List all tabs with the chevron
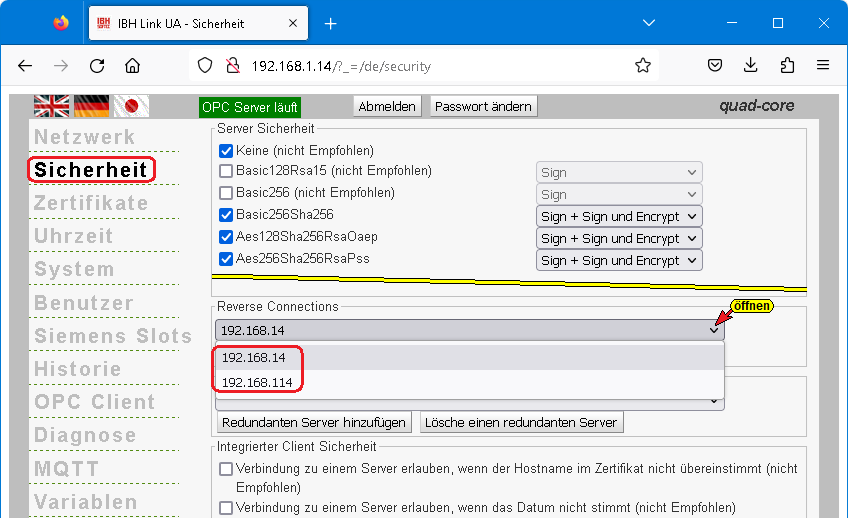This screenshot has width=848, height=518. pos(649,23)
